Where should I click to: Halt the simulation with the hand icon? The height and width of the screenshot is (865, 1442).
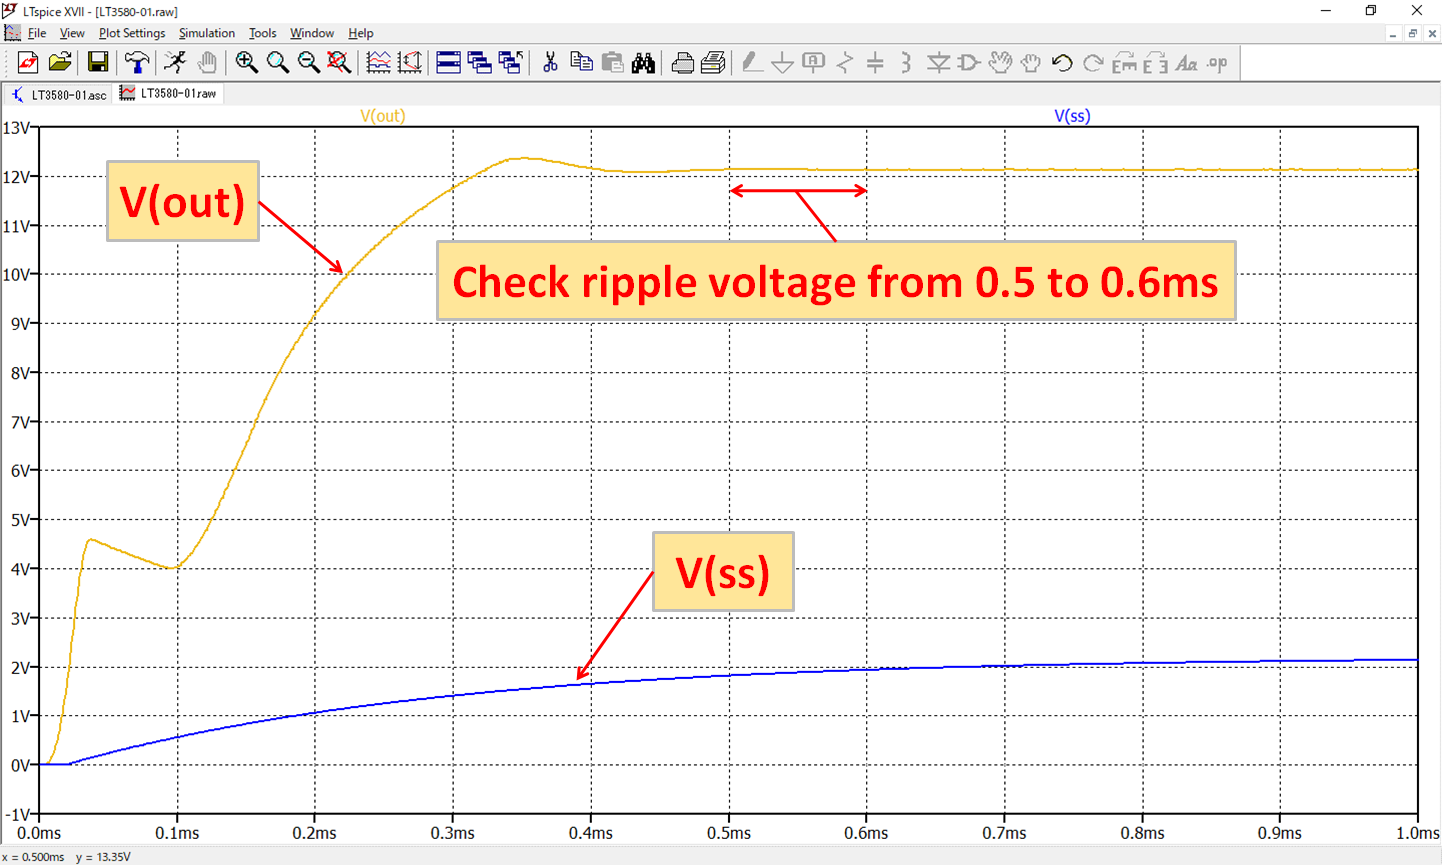[x=207, y=62]
